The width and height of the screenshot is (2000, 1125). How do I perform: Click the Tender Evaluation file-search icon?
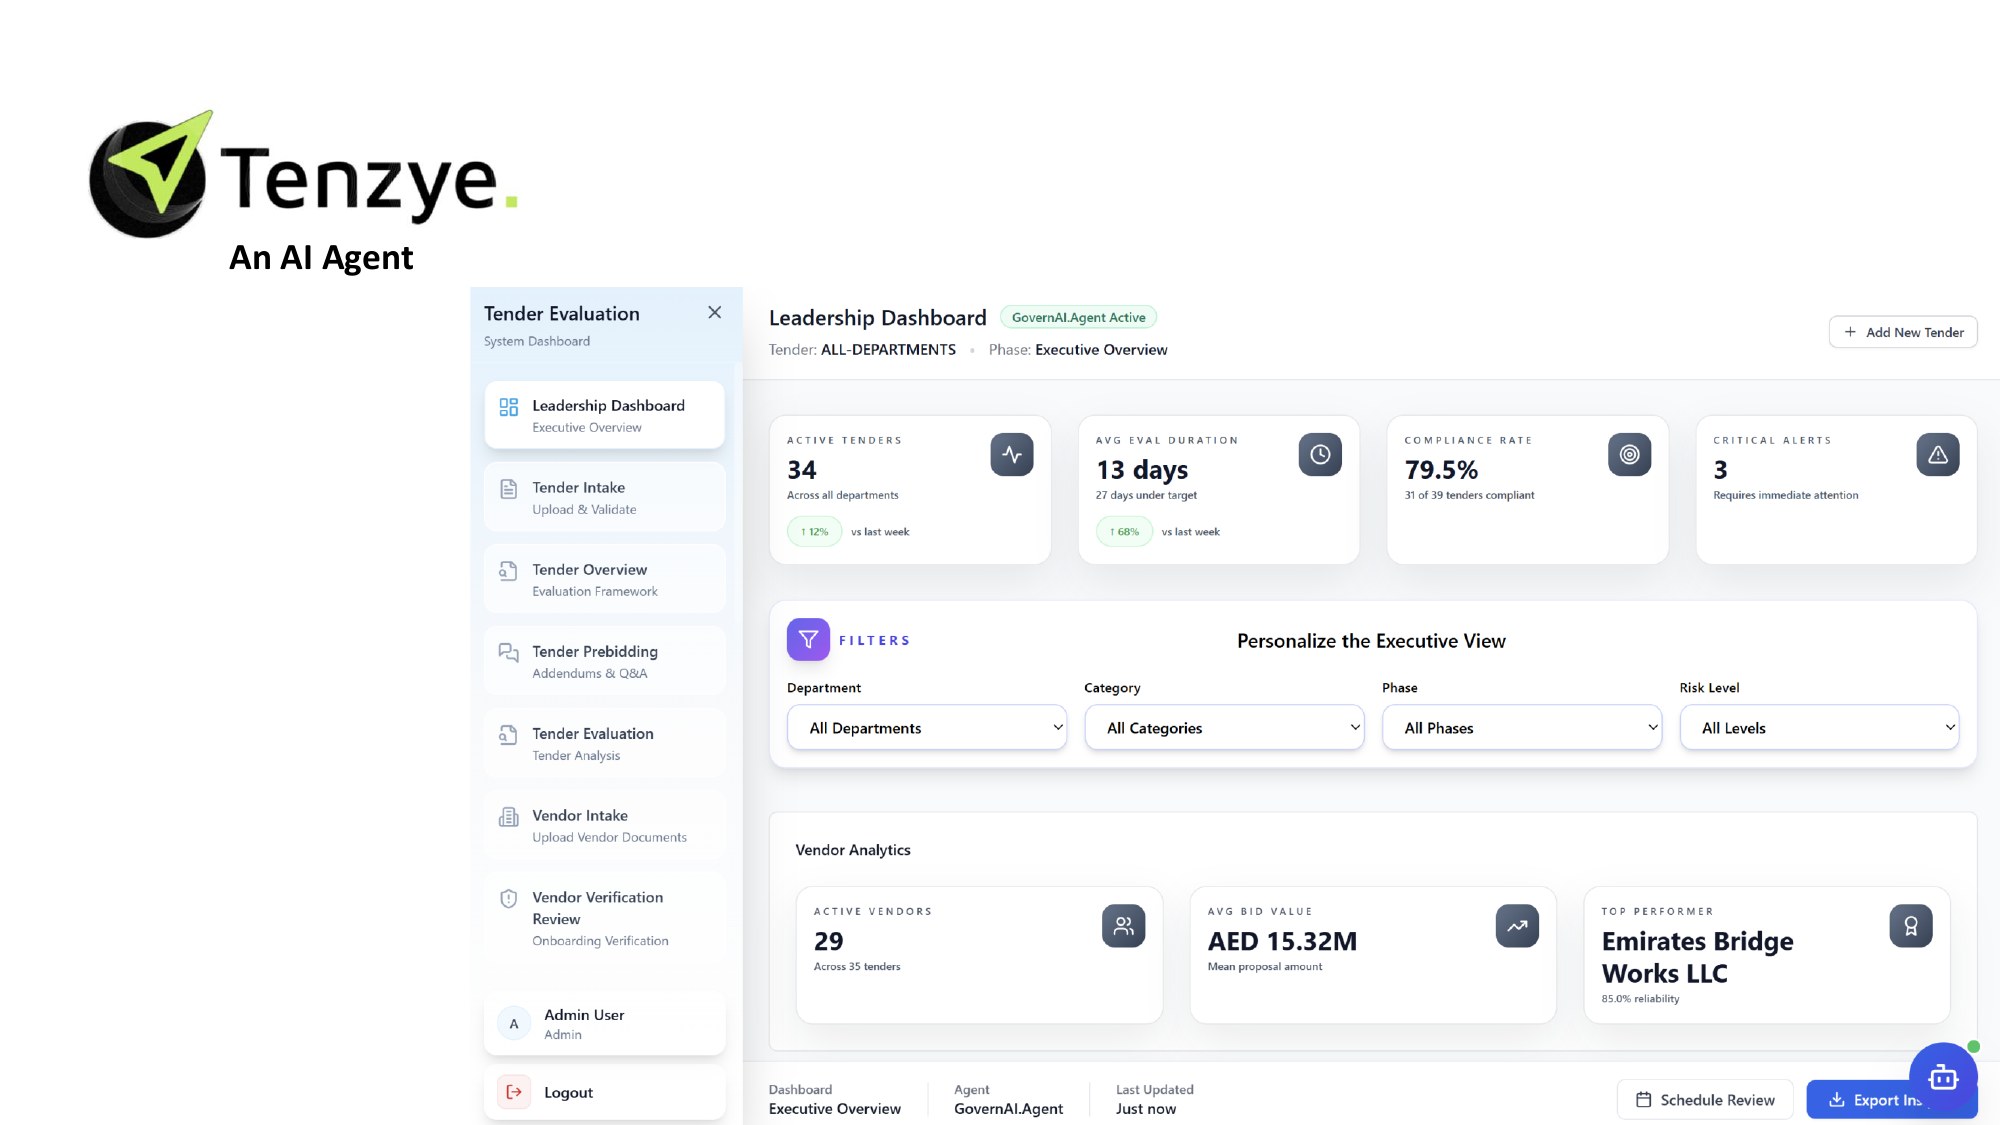click(x=508, y=735)
